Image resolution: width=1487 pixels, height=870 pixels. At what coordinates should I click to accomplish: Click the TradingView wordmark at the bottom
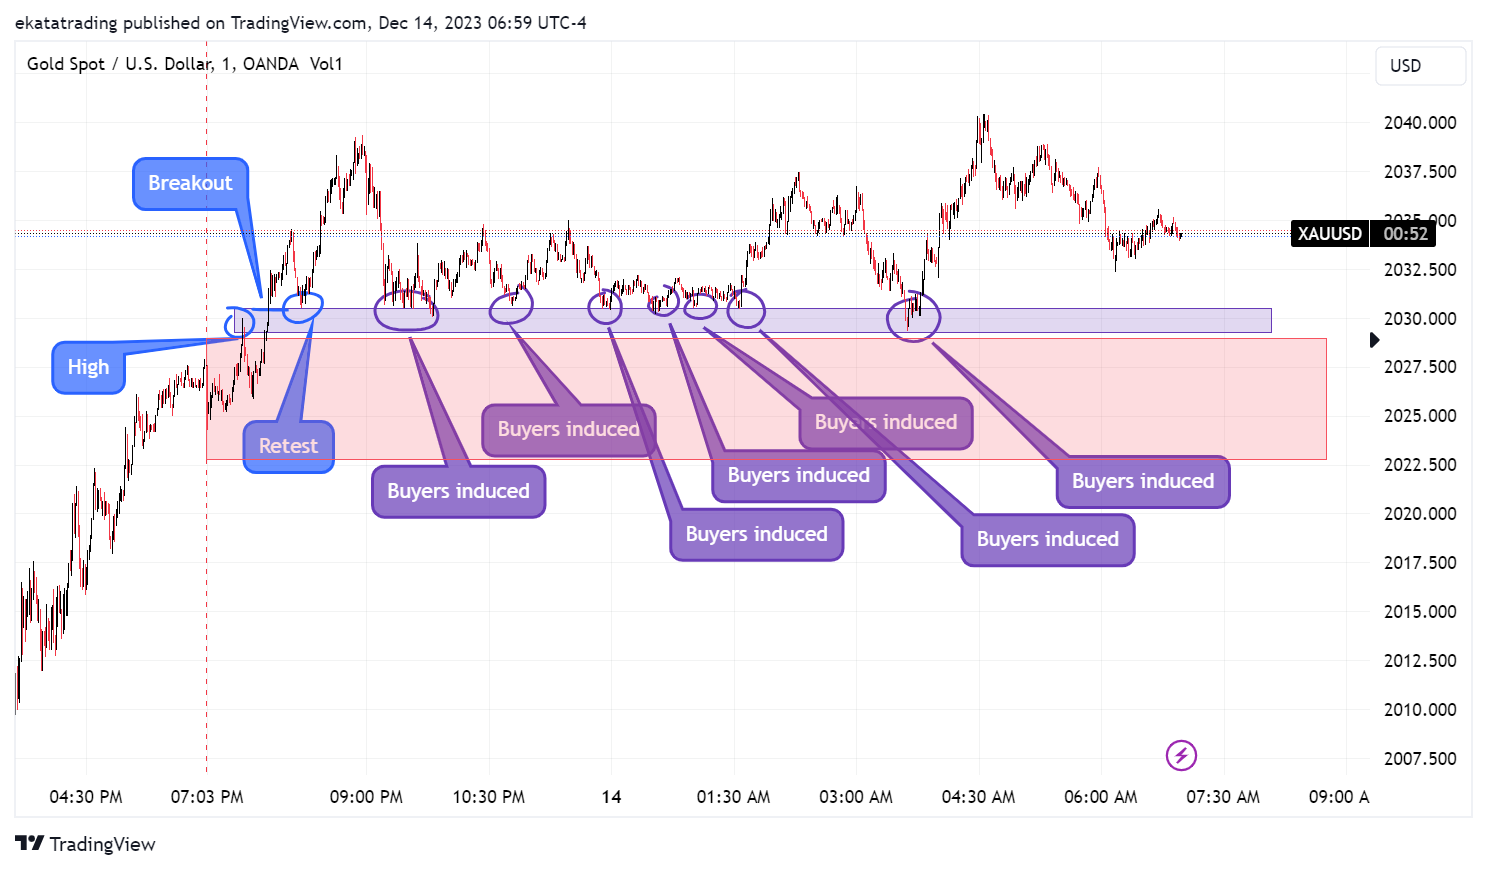click(102, 845)
